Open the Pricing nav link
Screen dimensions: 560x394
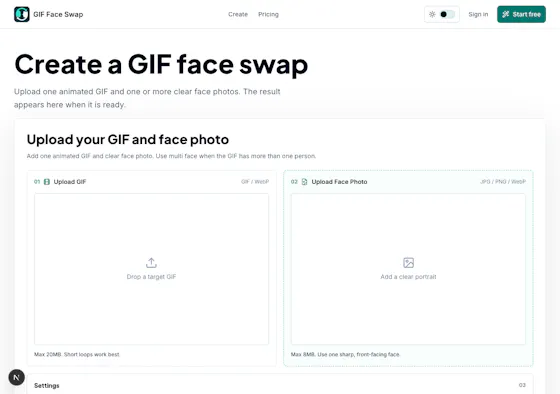point(268,14)
